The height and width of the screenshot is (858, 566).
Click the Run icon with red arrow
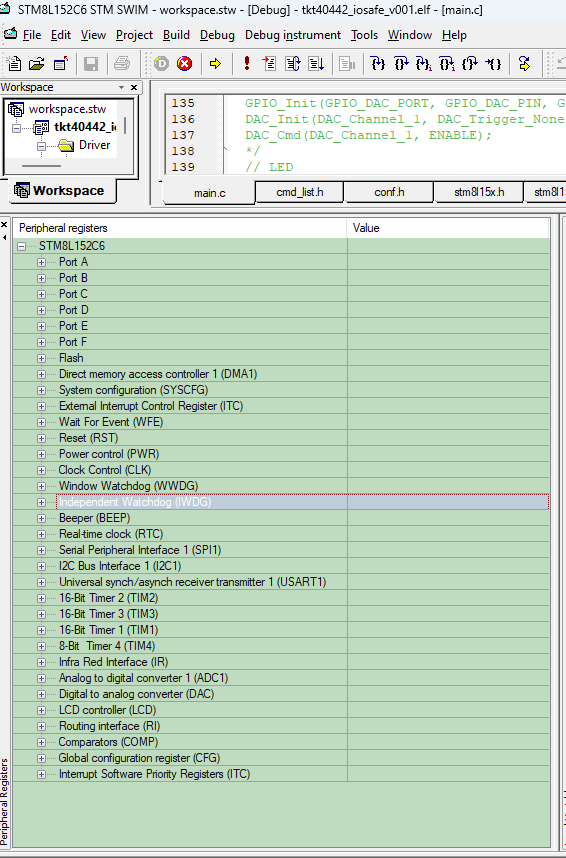pyautogui.click(x=269, y=64)
